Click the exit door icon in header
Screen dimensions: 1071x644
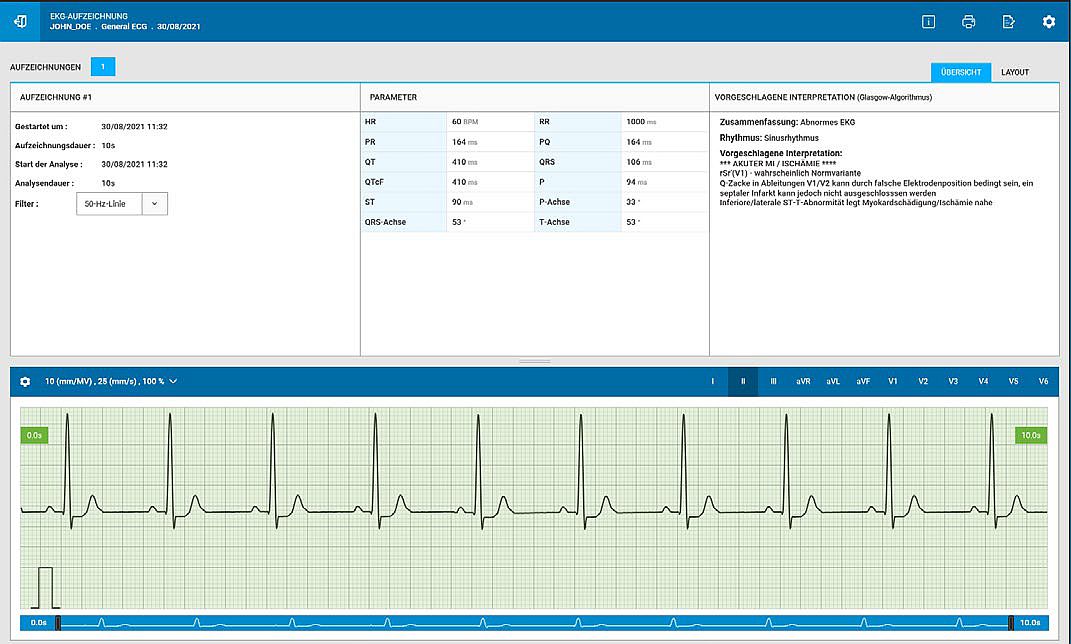(x=20, y=21)
